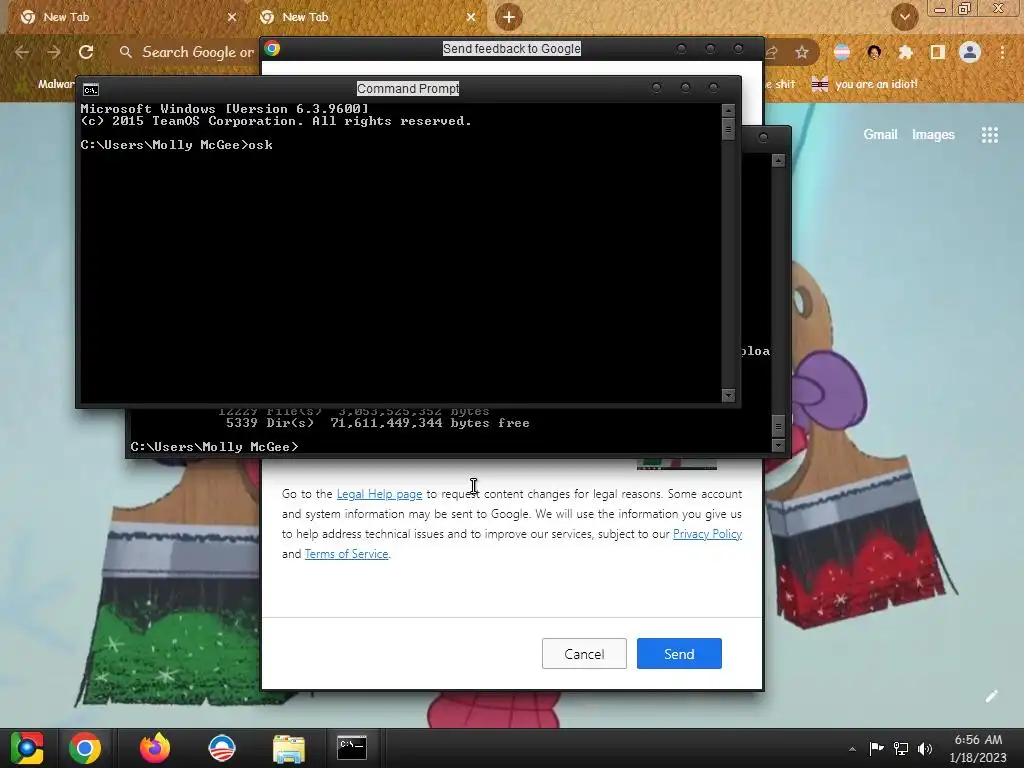1024x768 pixels.
Task: Open the Chrome three-dot menu
Action: coord(1002,52)
